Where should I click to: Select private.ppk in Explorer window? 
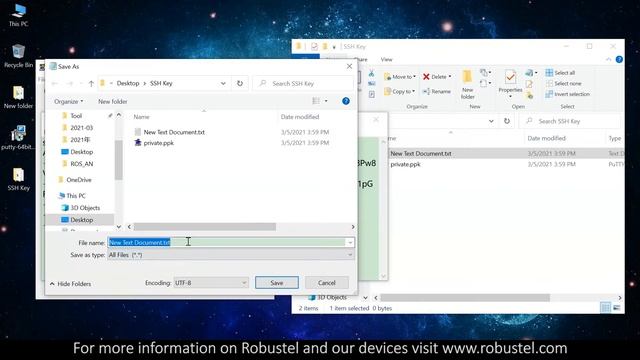pyautogui.click(x=405, y=164)
